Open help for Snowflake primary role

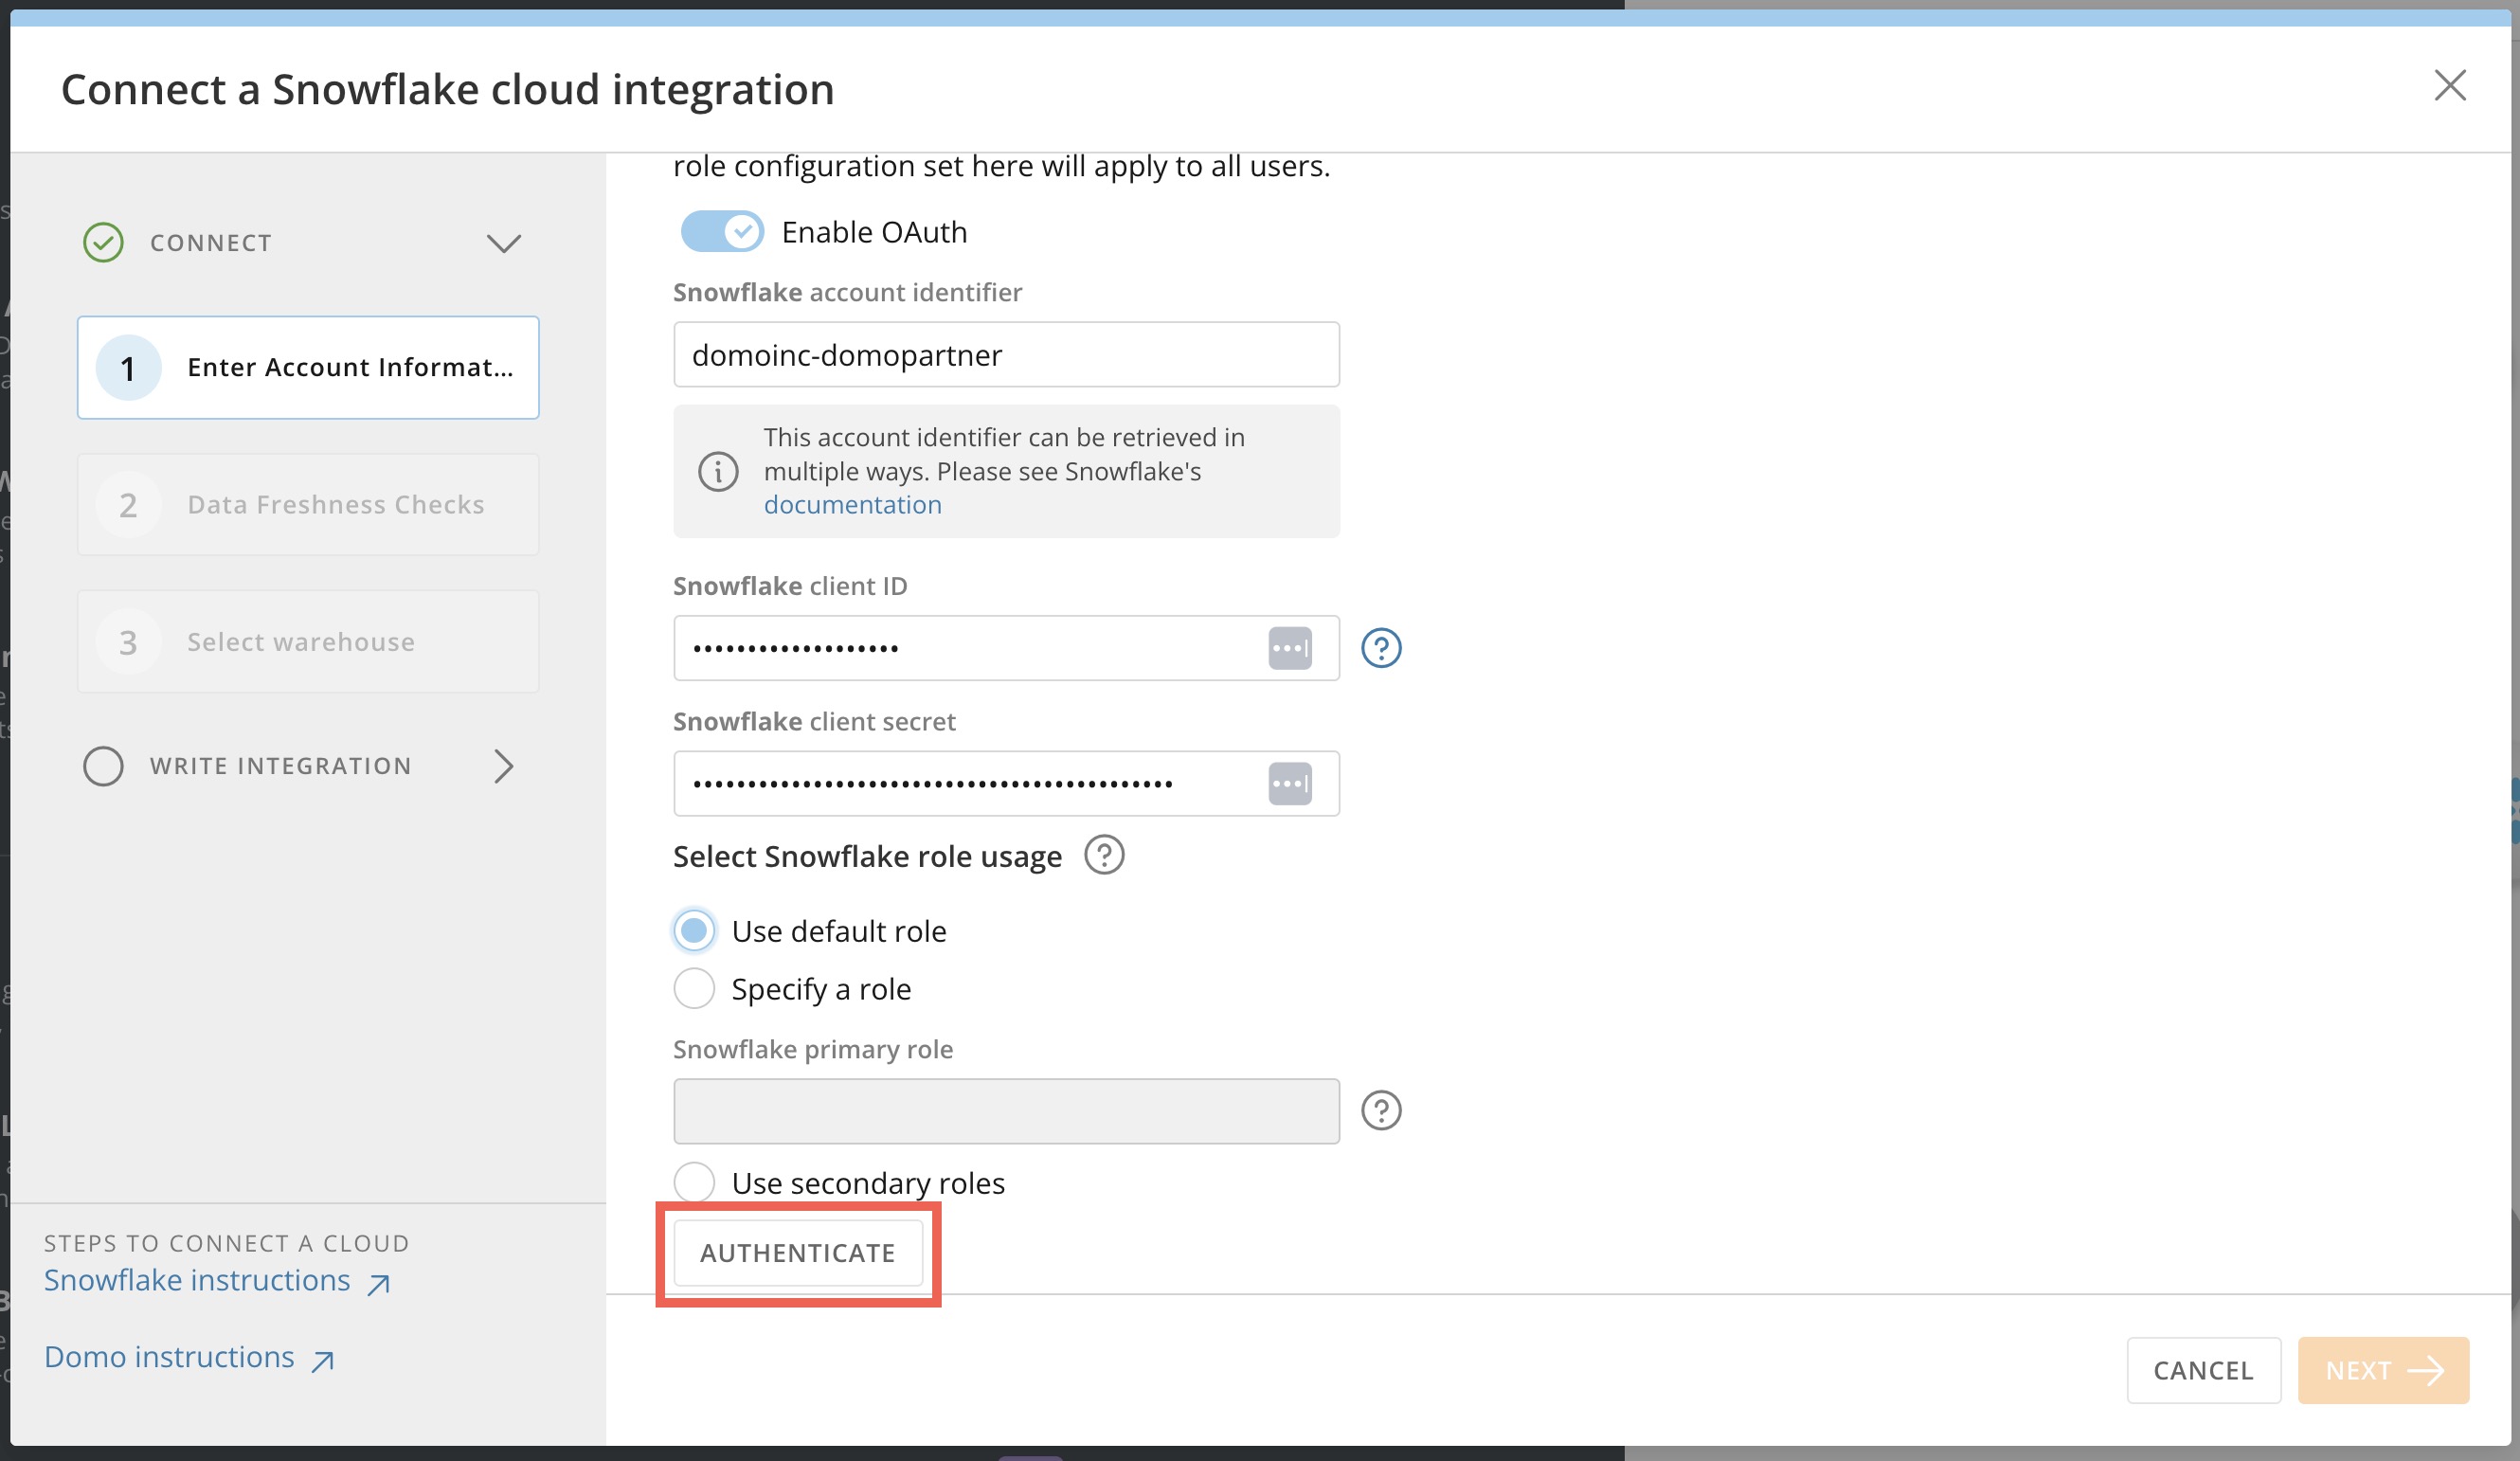click(x=1381, y=1111)
